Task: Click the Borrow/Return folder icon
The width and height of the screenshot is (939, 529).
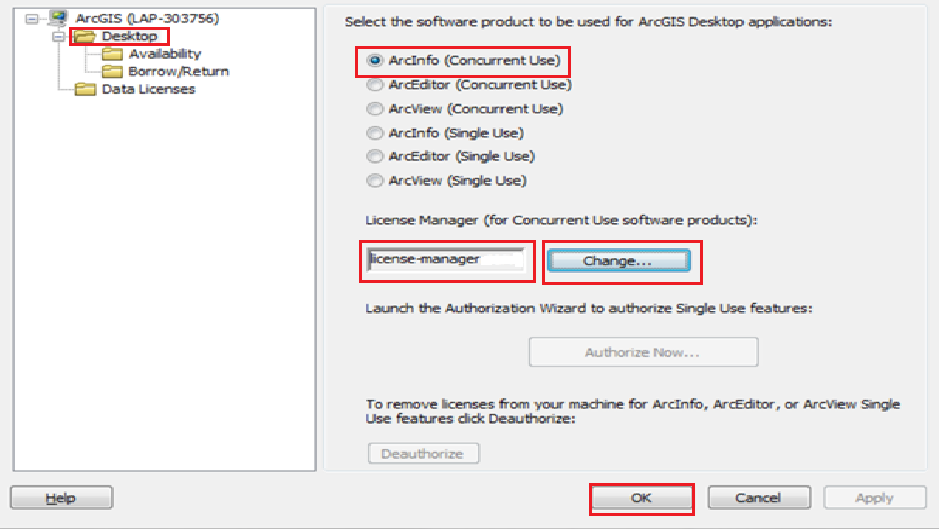Action: coord(112,72)
